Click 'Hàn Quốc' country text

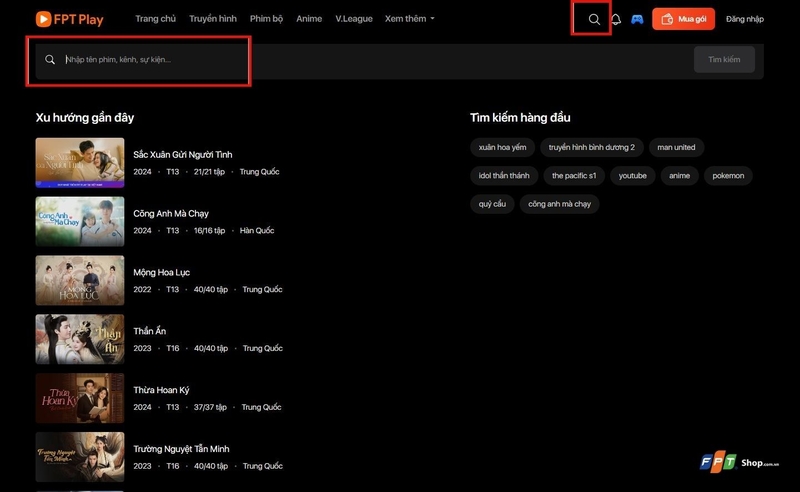click(257, 231)
